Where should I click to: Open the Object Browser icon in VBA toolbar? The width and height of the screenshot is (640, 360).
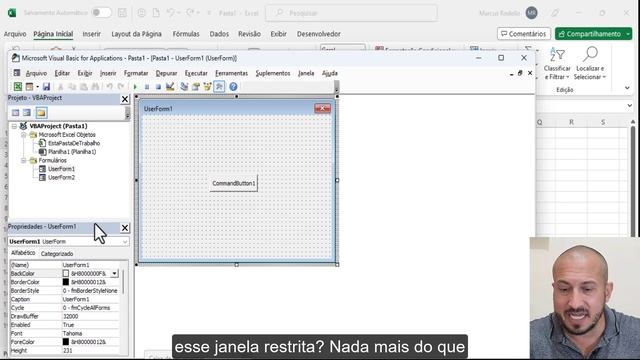pos(207,87)
